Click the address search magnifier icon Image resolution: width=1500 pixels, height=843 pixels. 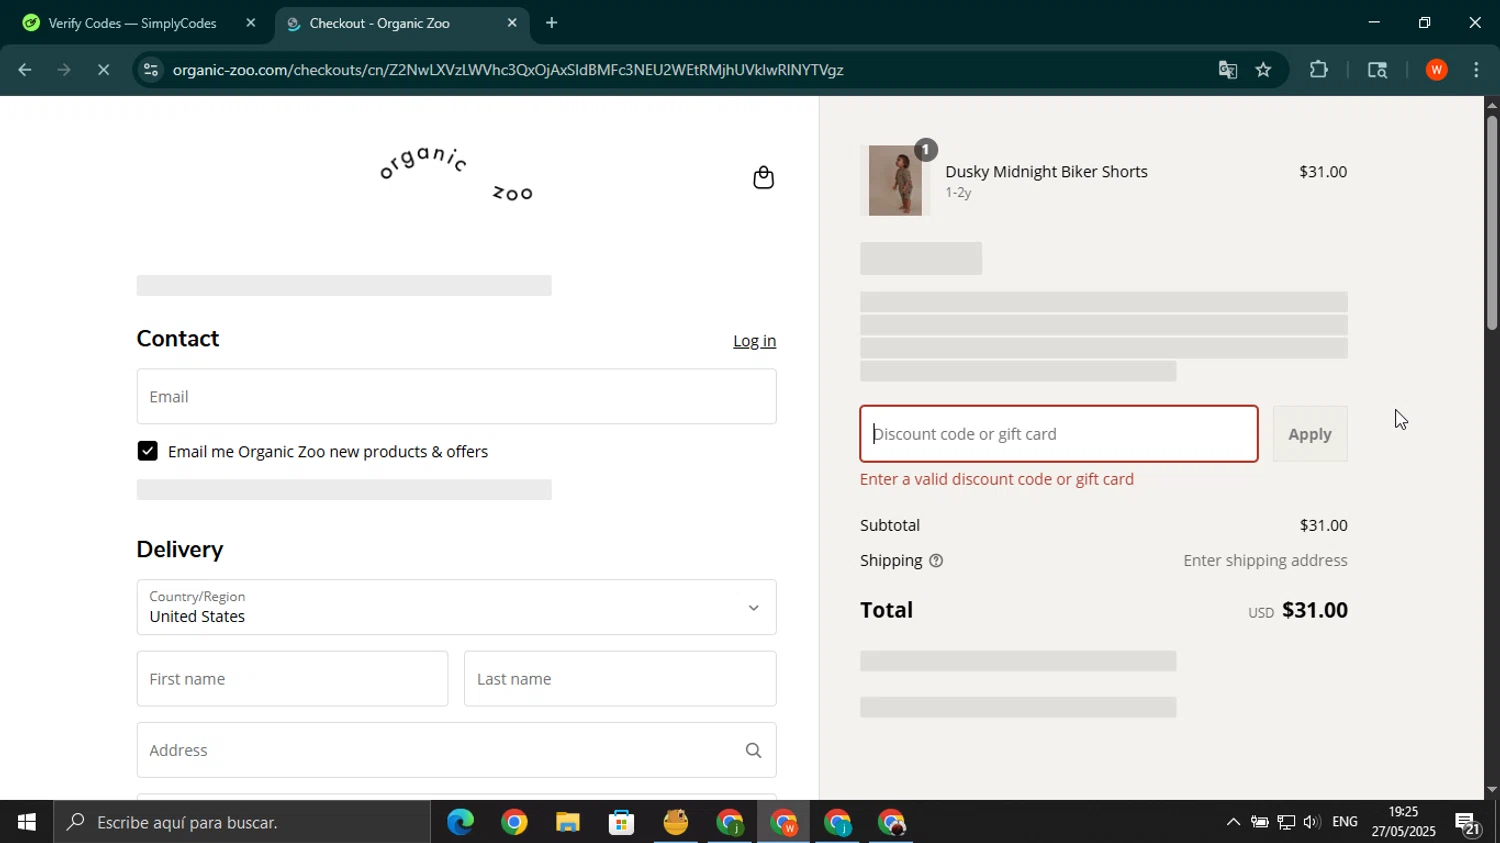pos(753,750)
